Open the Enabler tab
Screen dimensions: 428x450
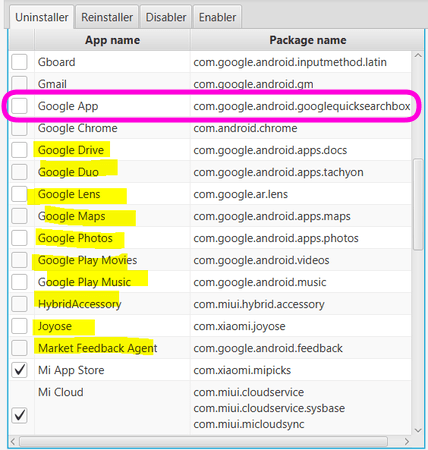pos(217,17)
